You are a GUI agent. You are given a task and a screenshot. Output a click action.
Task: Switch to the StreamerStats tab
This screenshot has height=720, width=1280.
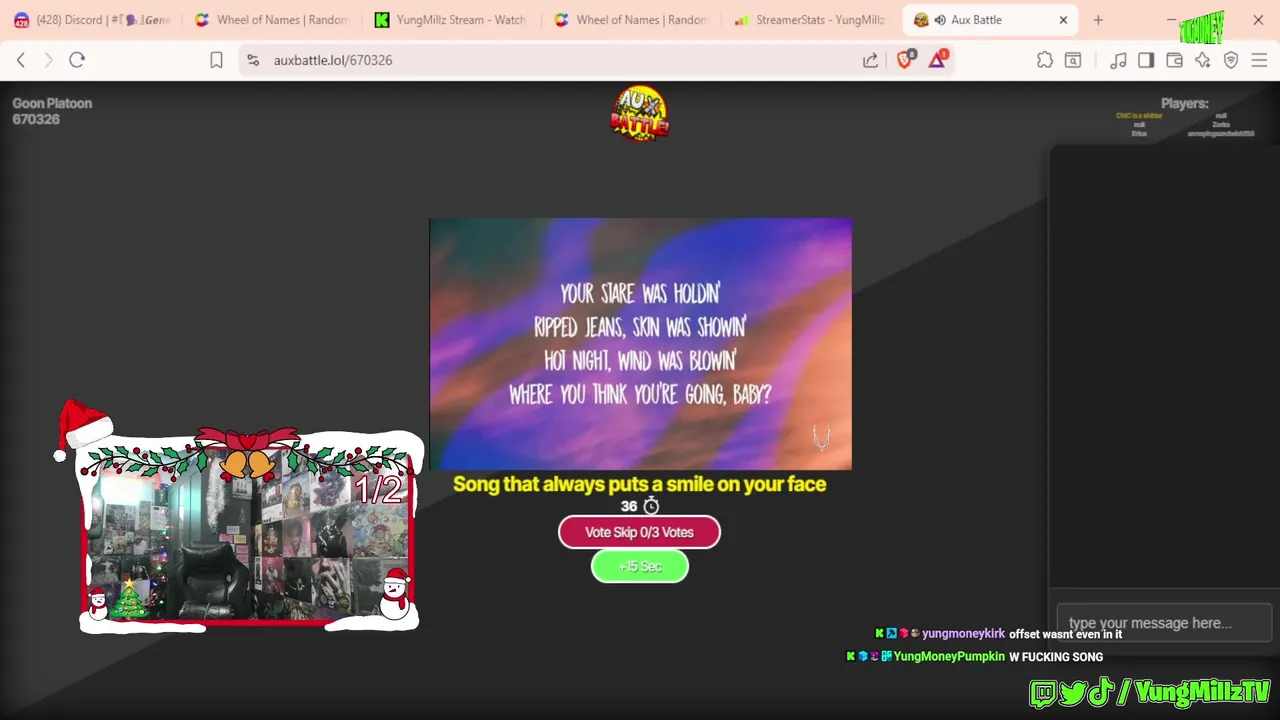click(810, 20)
